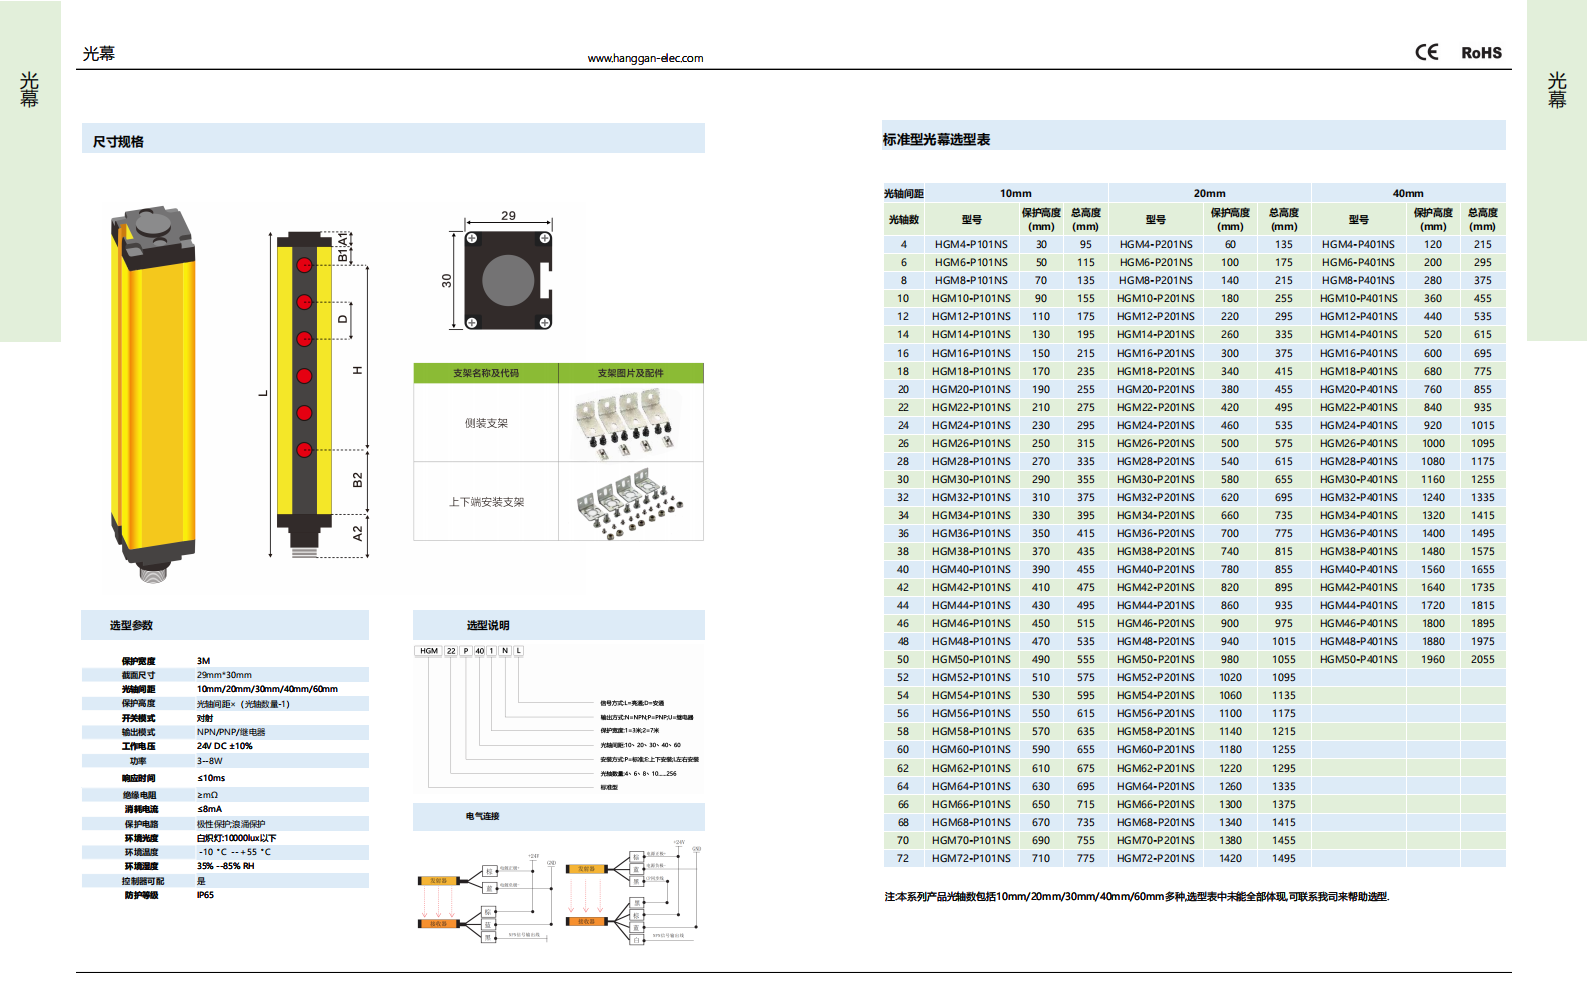Click the 光轴数 column header
1587x986 pixels.
[x=904, y=219]
